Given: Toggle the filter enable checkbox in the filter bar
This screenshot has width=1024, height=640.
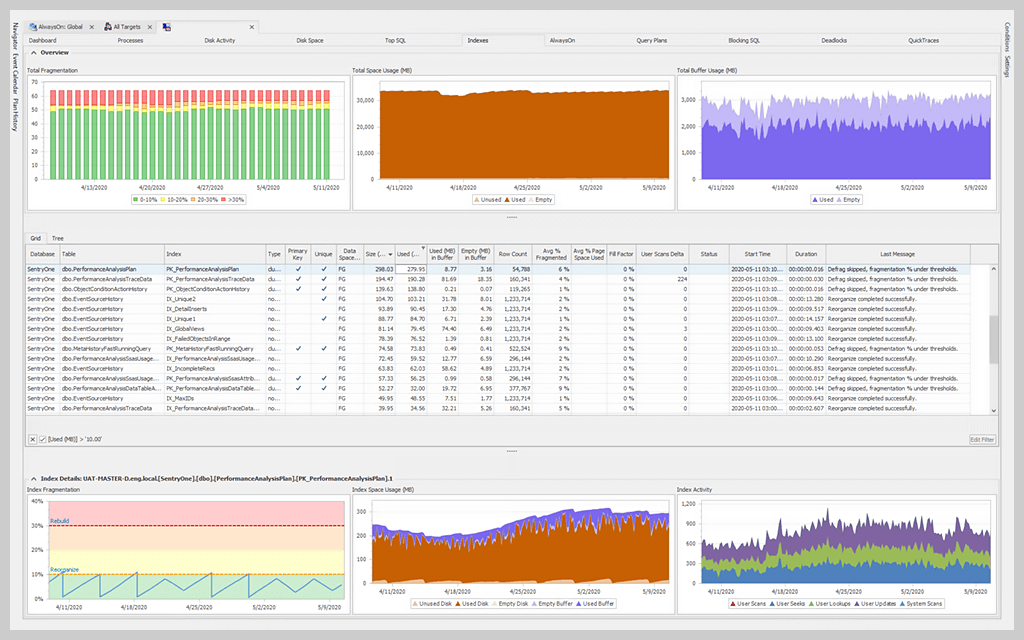Looking at the screenshot, I should [44, 439].
